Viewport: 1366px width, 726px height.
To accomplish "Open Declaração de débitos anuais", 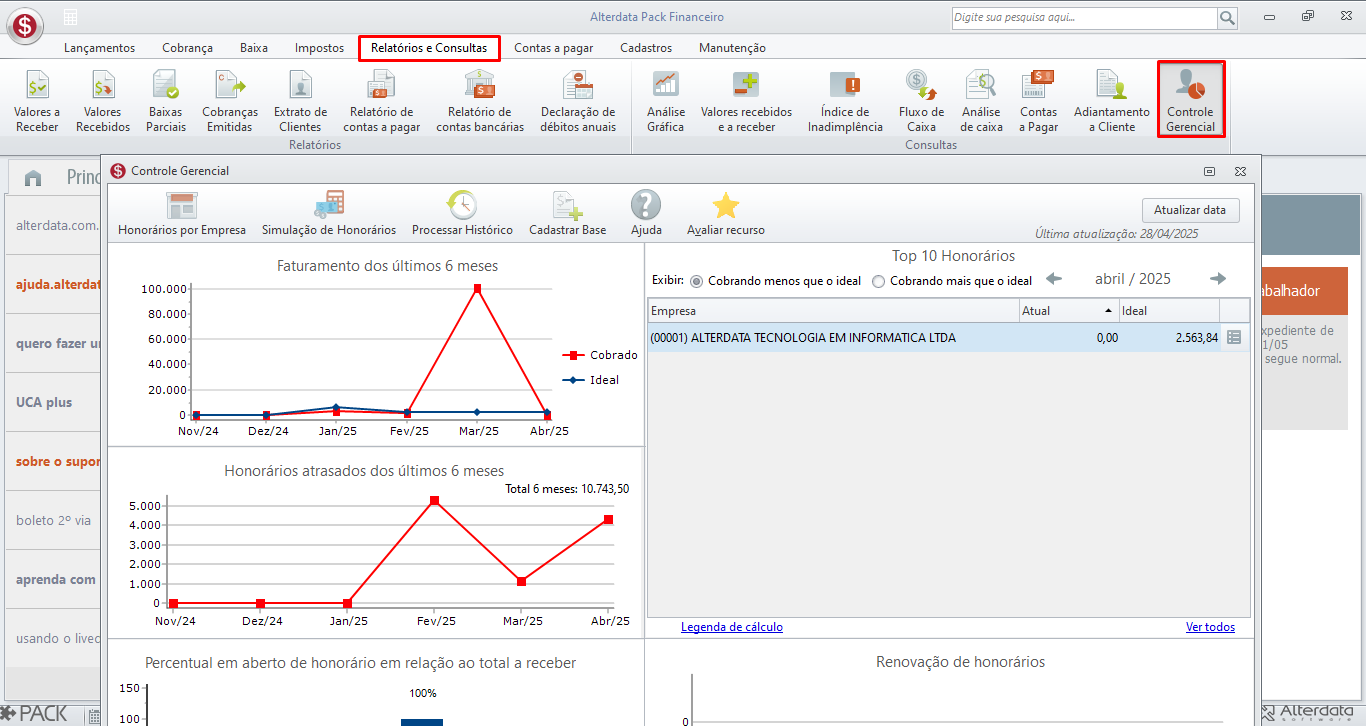I will (x=578, y=101).
